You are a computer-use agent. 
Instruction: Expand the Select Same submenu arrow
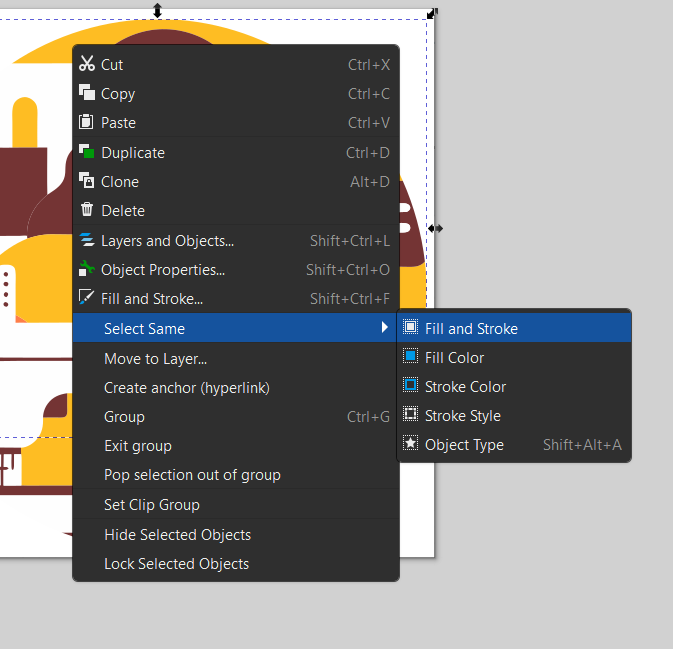(385, 328)
